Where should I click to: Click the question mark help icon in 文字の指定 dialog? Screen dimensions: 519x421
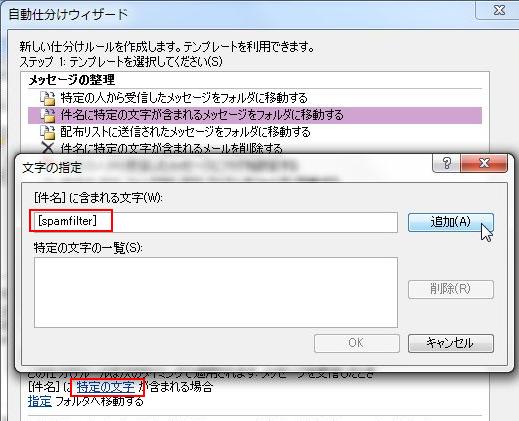pos(446,163)
